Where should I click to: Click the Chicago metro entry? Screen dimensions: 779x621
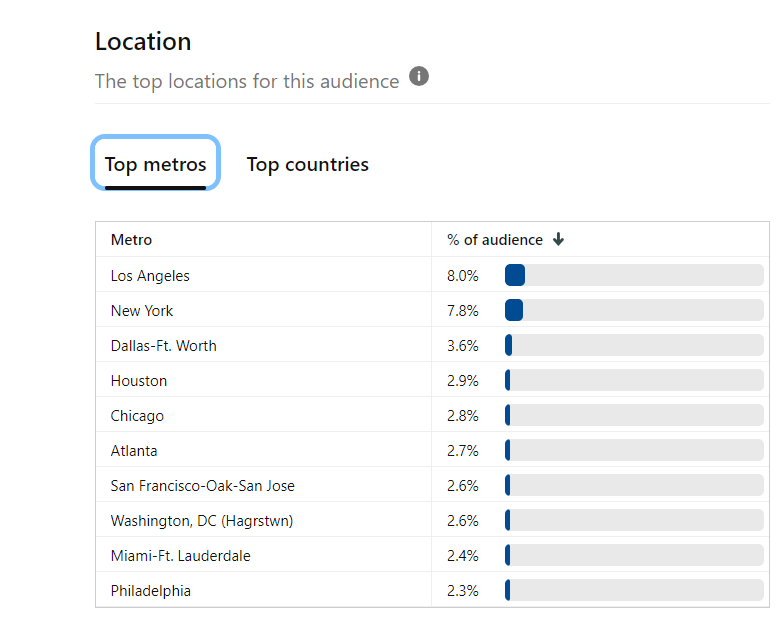[x=137, y=416]
